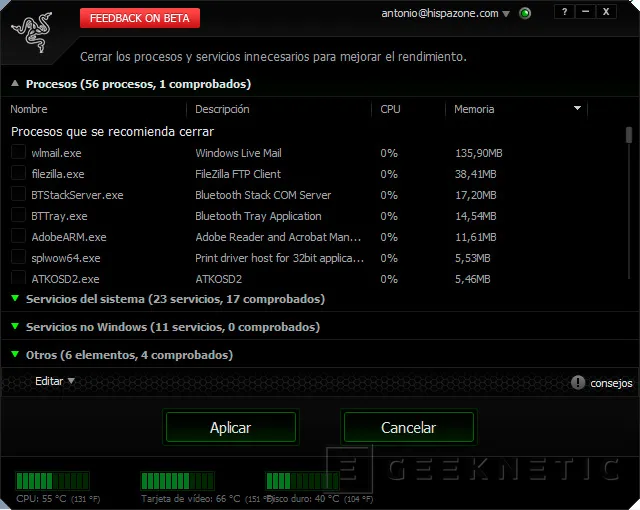Click the 17,20MB memory value
The width and height of the screenshot is (640, 510).
pyautogui.click(x=476, y=195)
